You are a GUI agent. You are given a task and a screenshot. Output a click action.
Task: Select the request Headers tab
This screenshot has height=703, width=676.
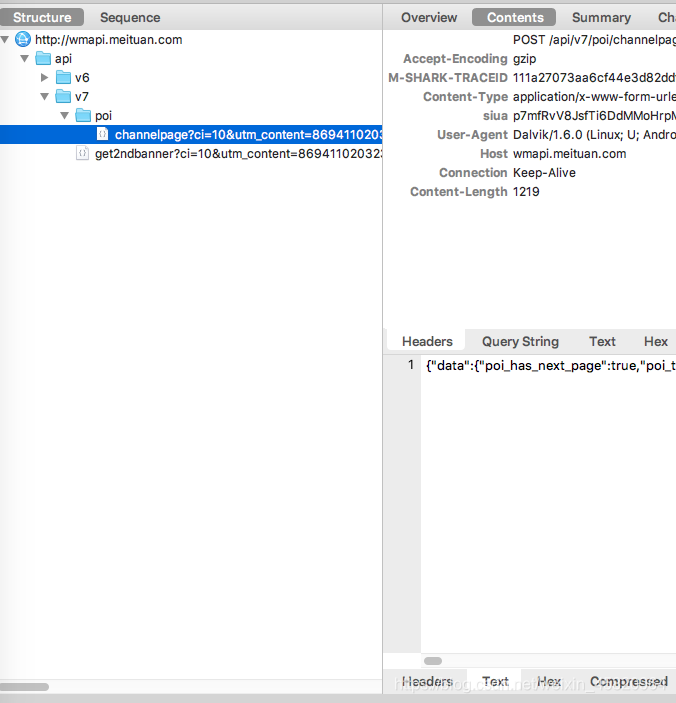[x=427, y=341]
